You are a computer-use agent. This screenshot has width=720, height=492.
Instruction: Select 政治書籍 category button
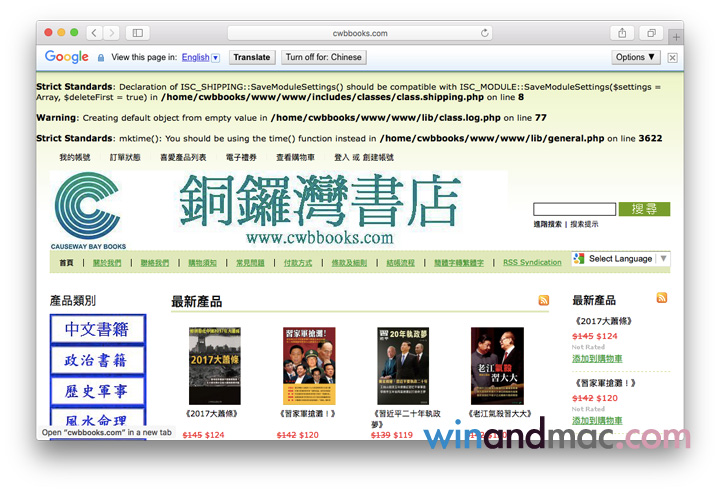(98, 360)
